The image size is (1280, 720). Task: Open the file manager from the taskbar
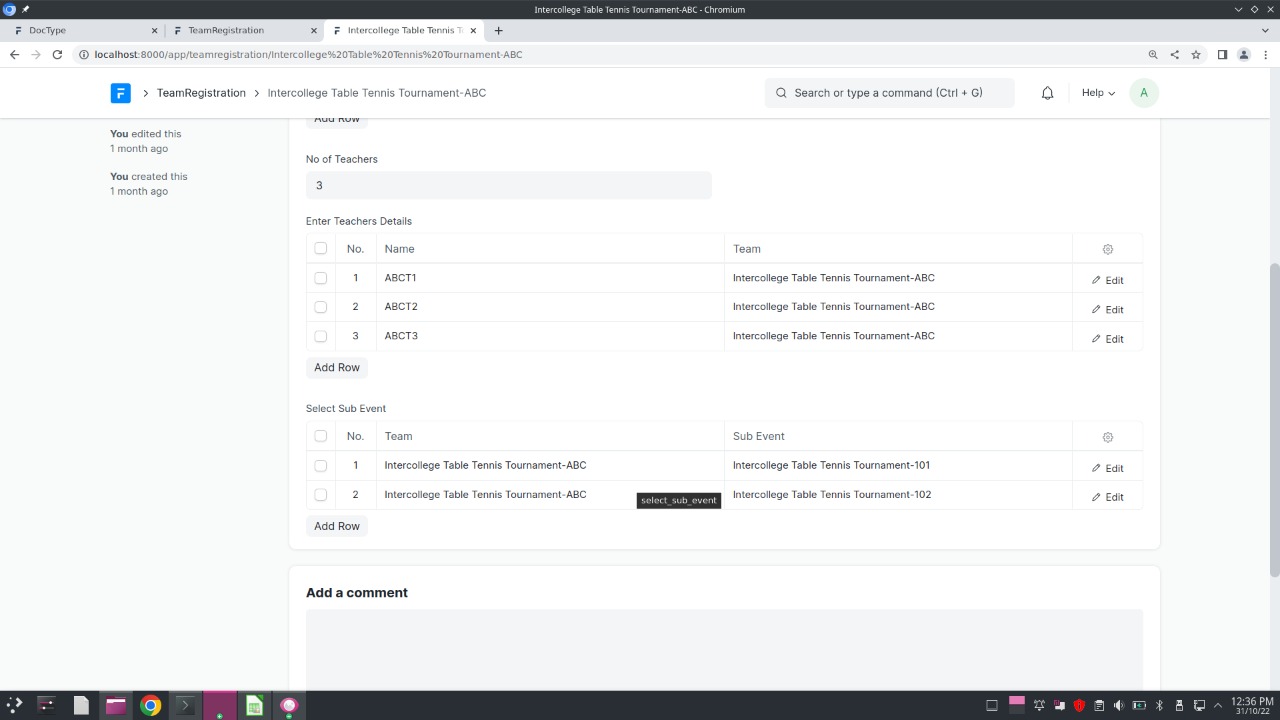click(x=115, y=705)
